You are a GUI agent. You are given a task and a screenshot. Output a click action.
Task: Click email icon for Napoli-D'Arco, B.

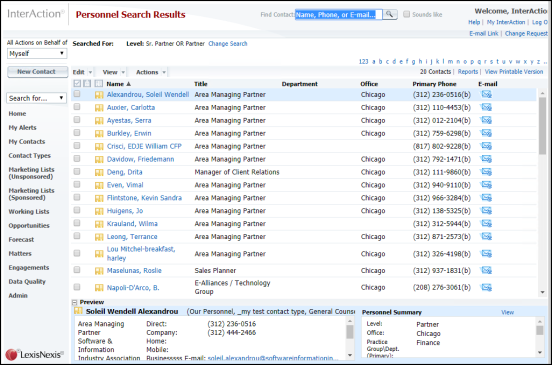[x=487, y=288]
